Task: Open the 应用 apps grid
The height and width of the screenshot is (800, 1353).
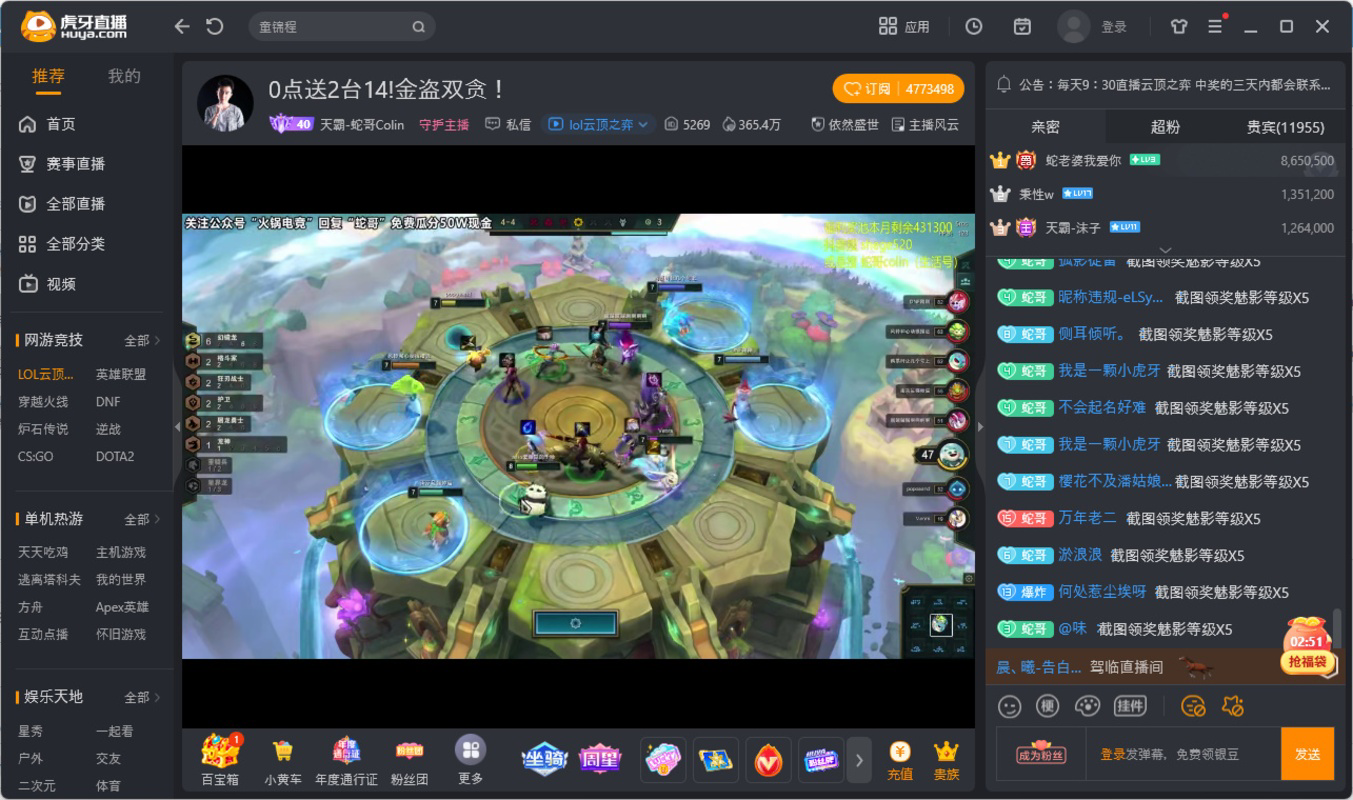Action: tap(904, 27)
